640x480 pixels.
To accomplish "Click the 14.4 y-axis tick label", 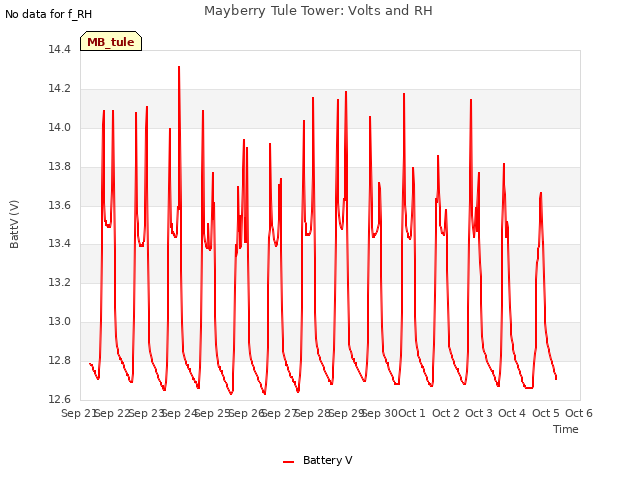I will (x=60, y=49).
